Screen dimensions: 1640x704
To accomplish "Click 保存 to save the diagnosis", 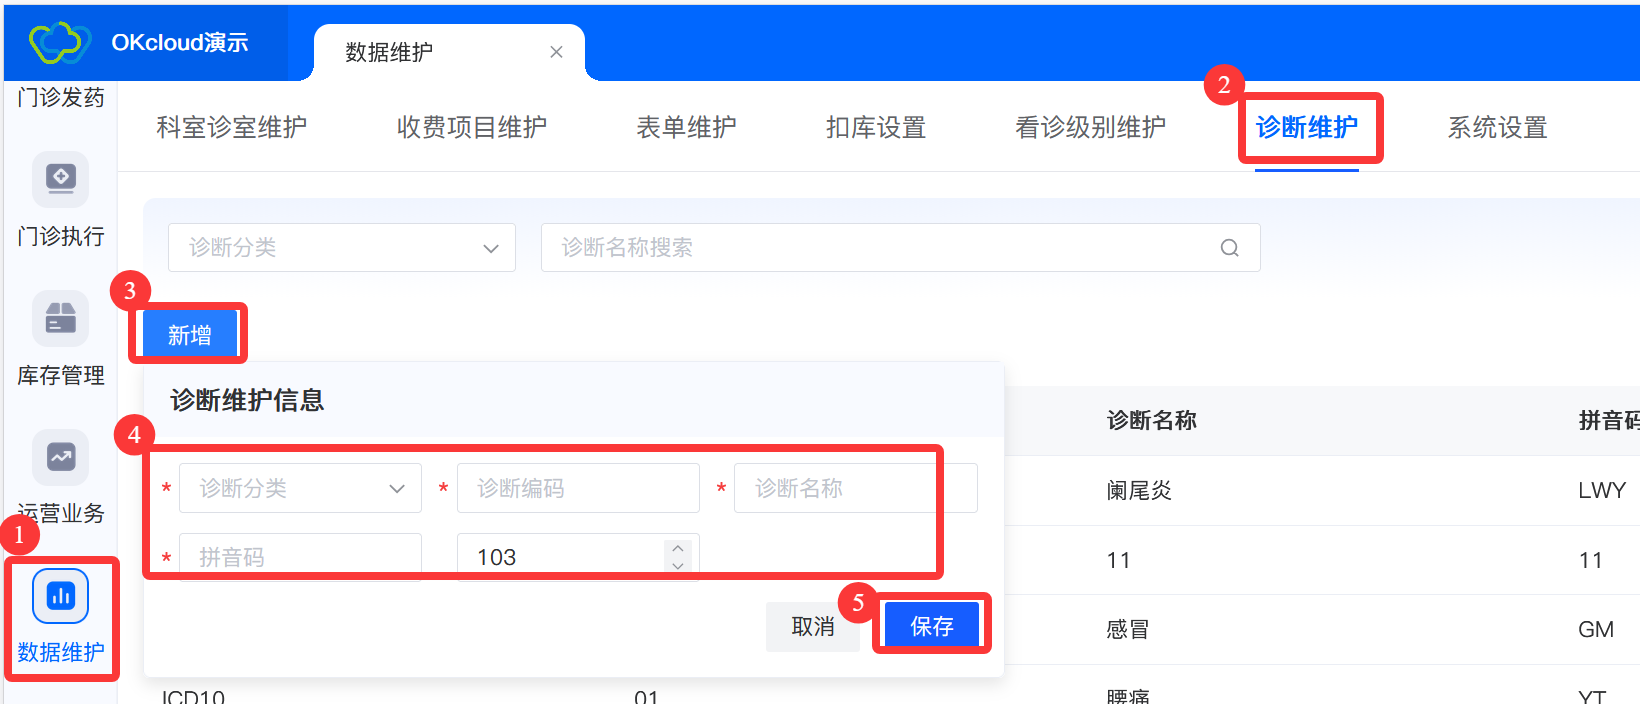I will point(931,626).
